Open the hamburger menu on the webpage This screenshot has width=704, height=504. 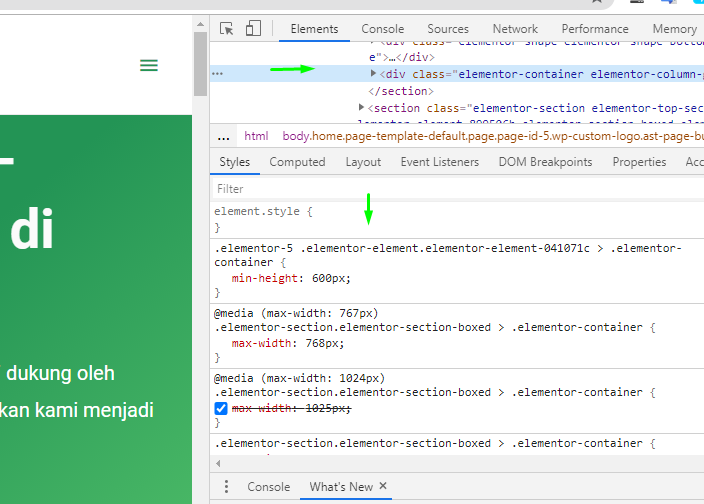(149, 66)
